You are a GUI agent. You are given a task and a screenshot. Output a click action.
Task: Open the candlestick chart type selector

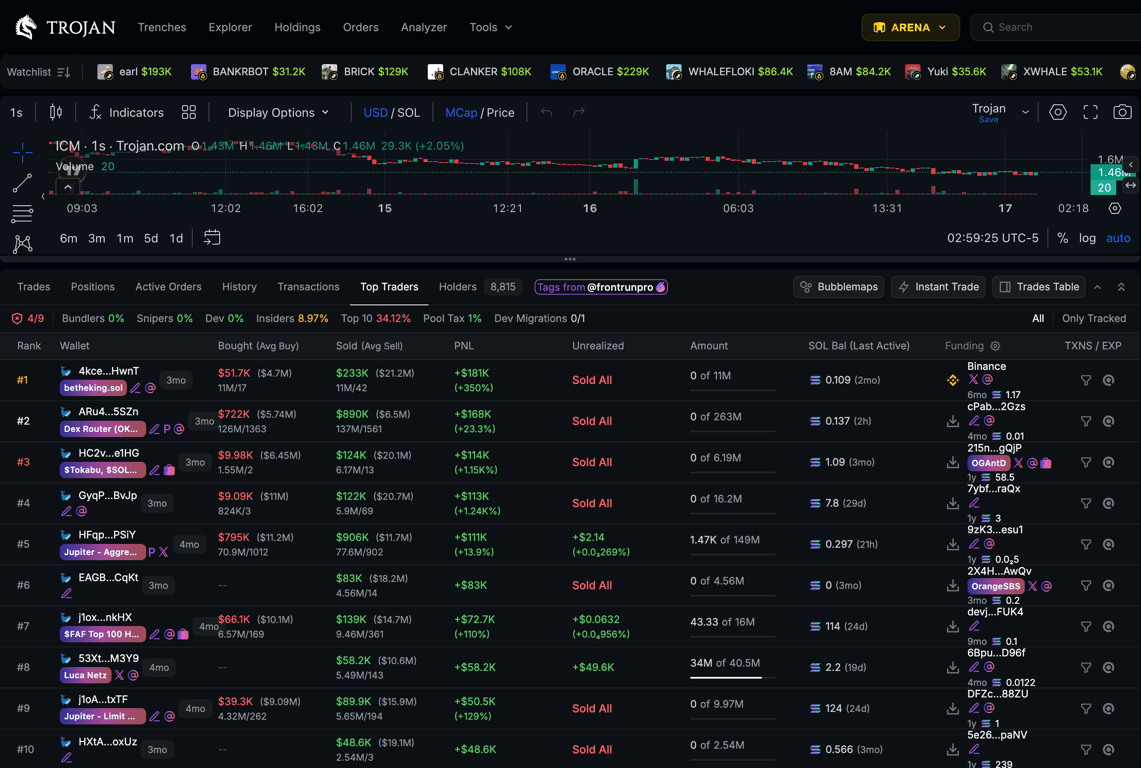[55, 112]
